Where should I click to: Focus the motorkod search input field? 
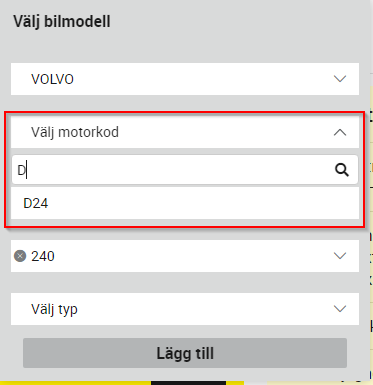pos(173,170)
